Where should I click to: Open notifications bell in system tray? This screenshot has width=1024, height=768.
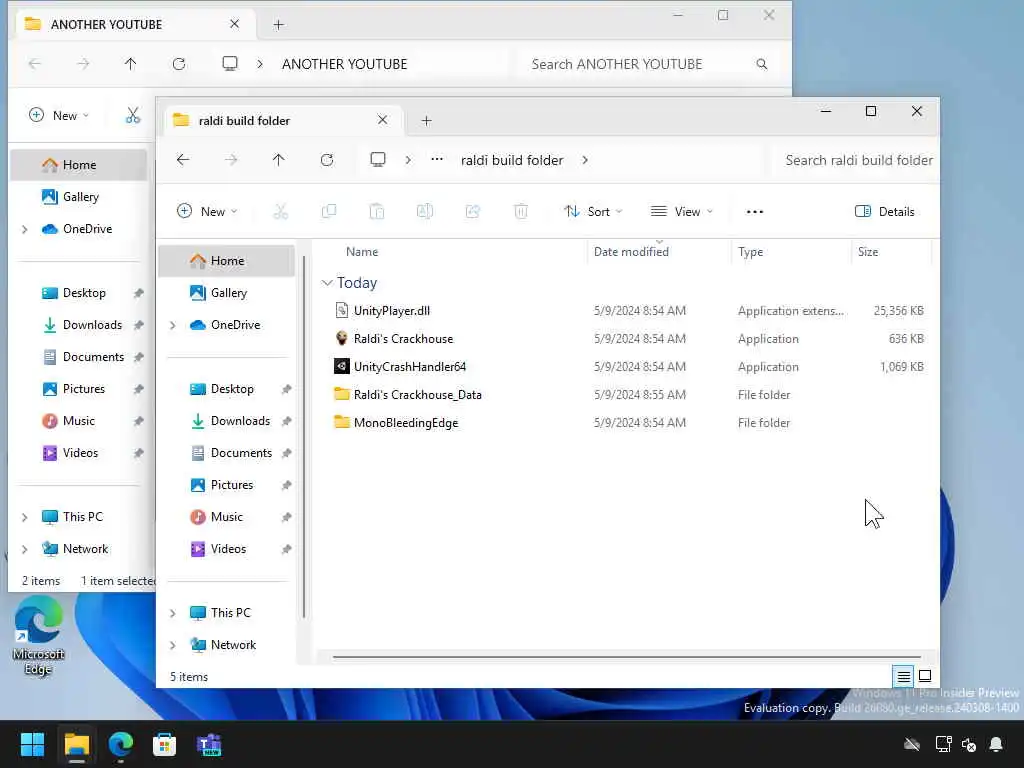(996, 744)
